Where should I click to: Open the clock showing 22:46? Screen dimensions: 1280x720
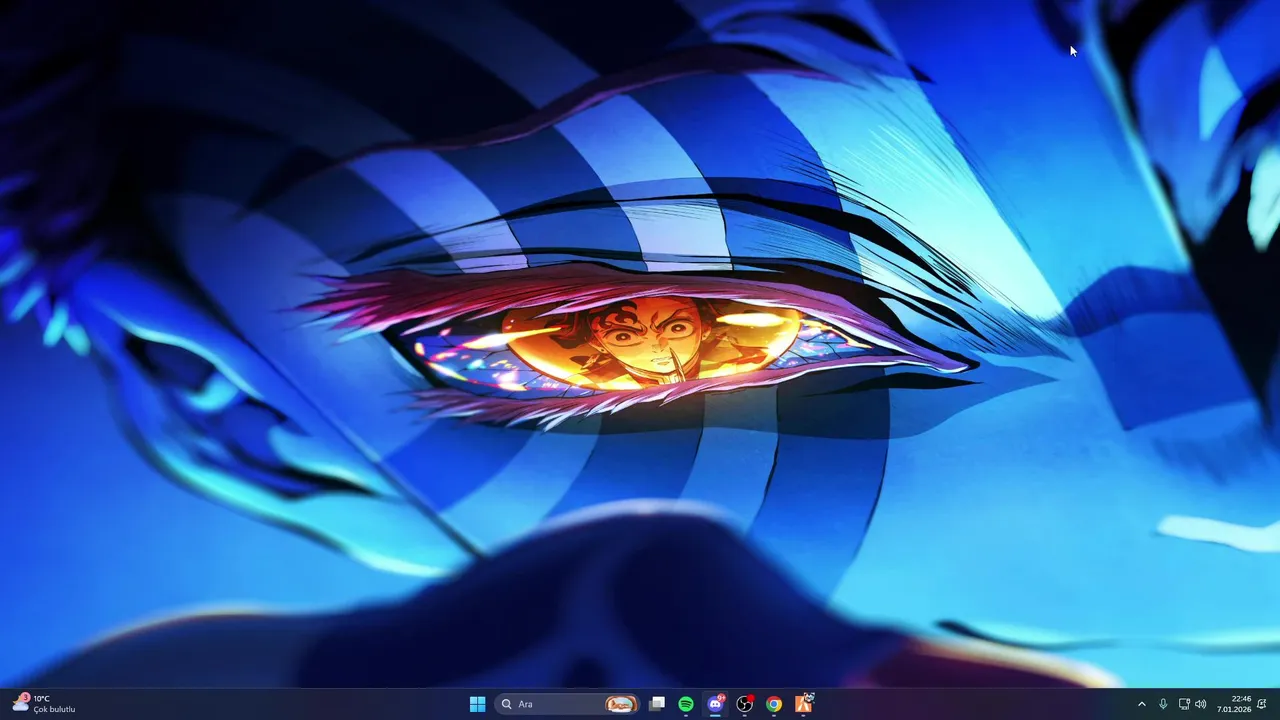[x=1234, y=704]
